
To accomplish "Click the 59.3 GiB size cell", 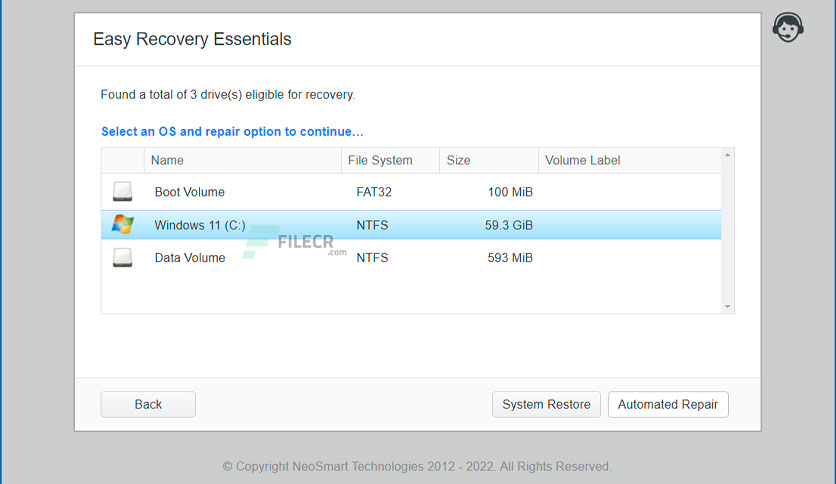I will pyautogui.click(x=509, y=225).
